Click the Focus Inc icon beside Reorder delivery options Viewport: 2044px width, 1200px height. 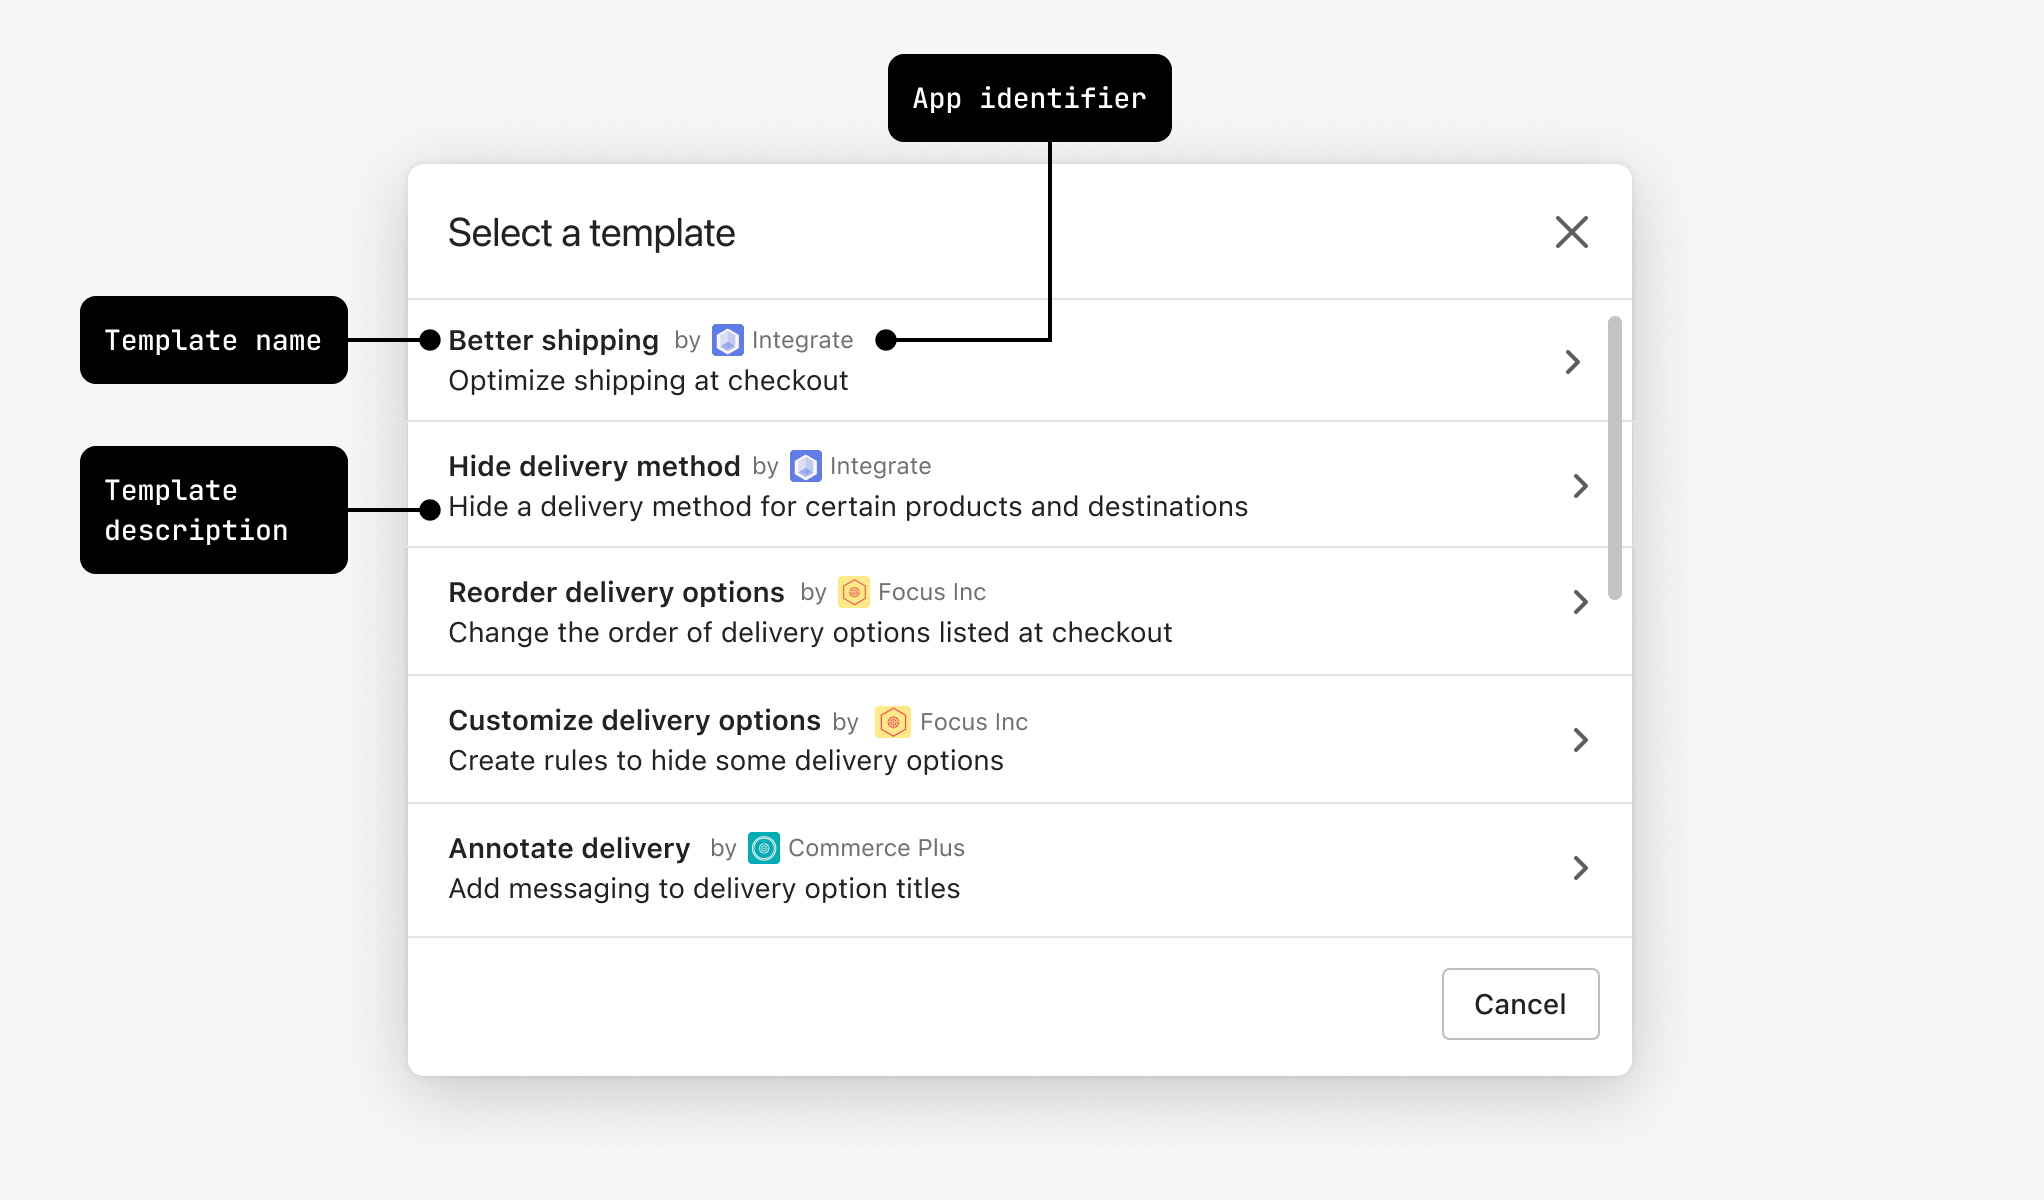click(854, 592)
